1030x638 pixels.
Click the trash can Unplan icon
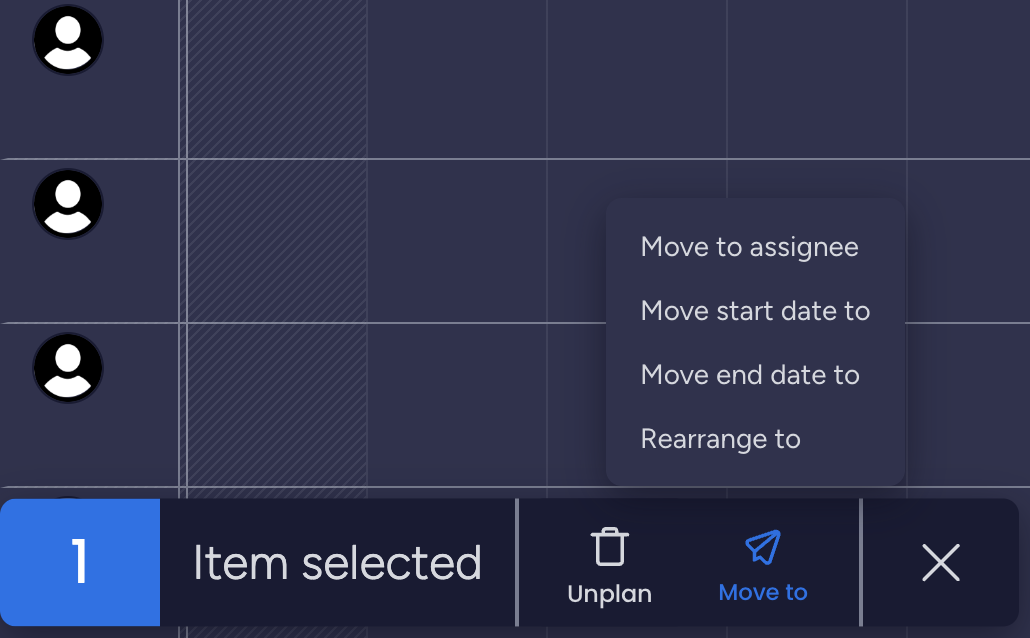(x=609, y=548)
